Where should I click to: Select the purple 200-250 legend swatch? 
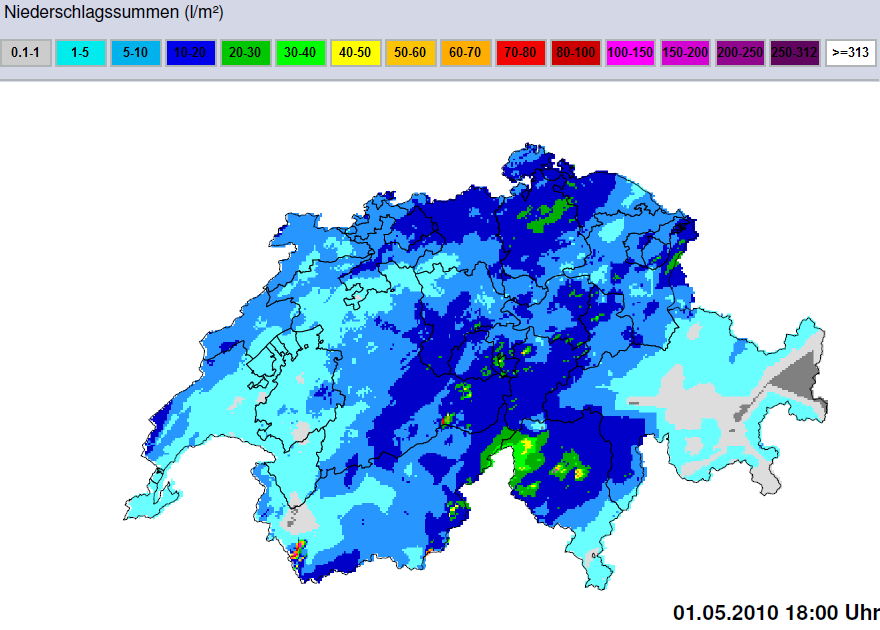(x=741, y=53)
